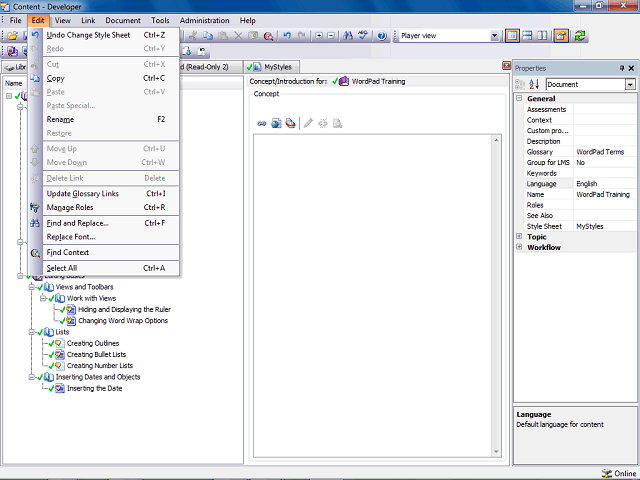This screenshot has width=640, height=480.
Task: Click the Undo arrow in the toolbar
Action: (x=287, y=36)
